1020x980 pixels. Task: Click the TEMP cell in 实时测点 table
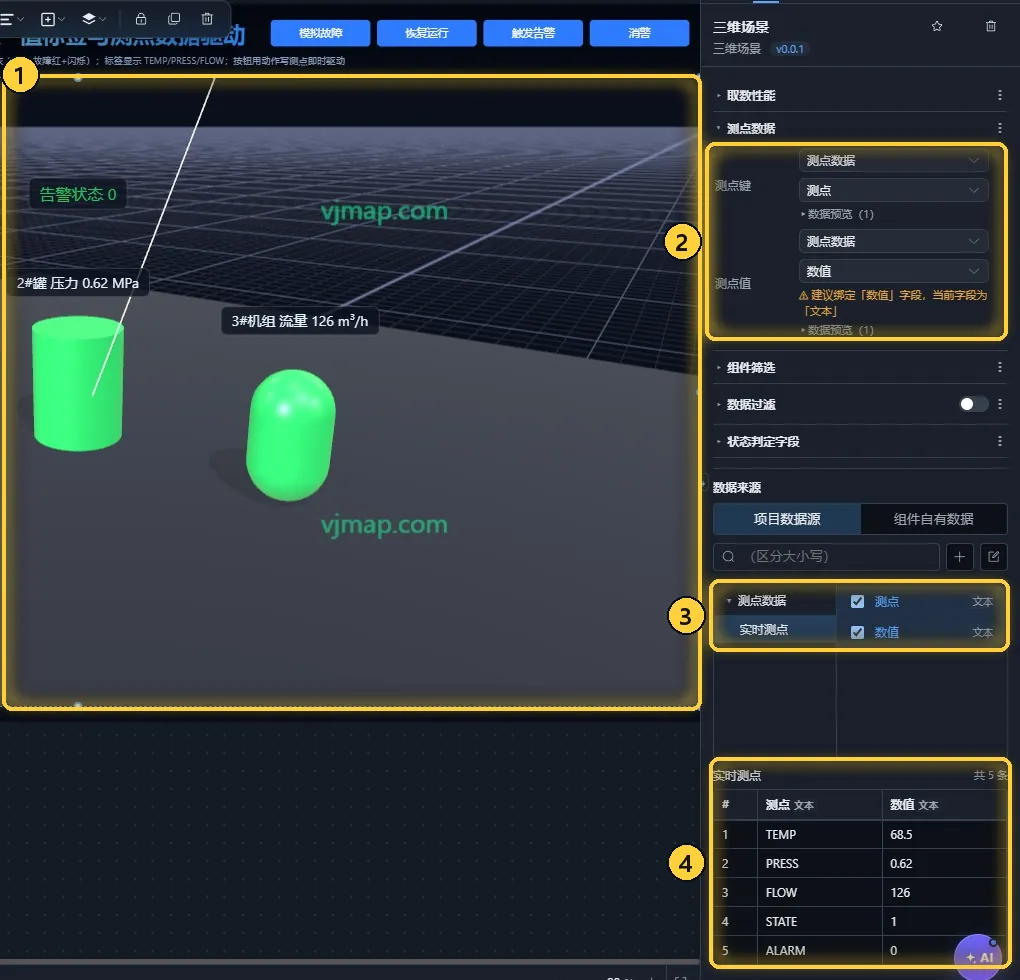coord(819,834)
